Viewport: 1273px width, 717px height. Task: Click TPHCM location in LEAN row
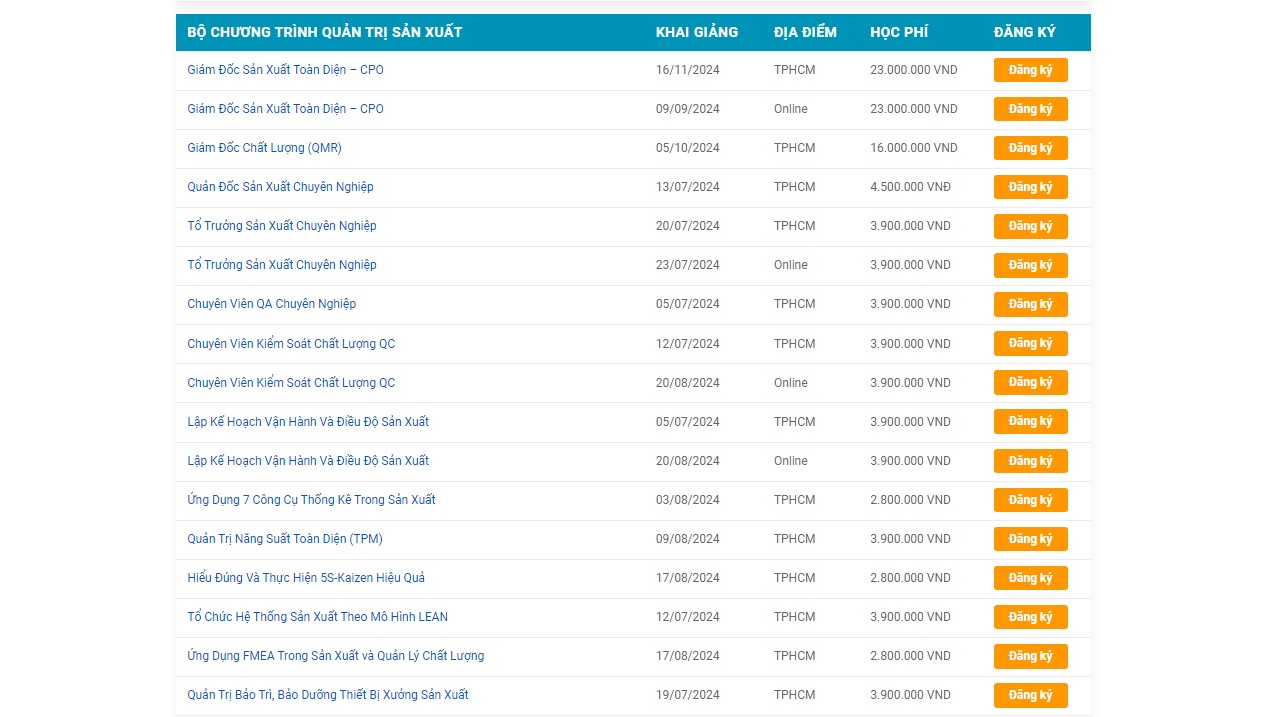(795, 617)
